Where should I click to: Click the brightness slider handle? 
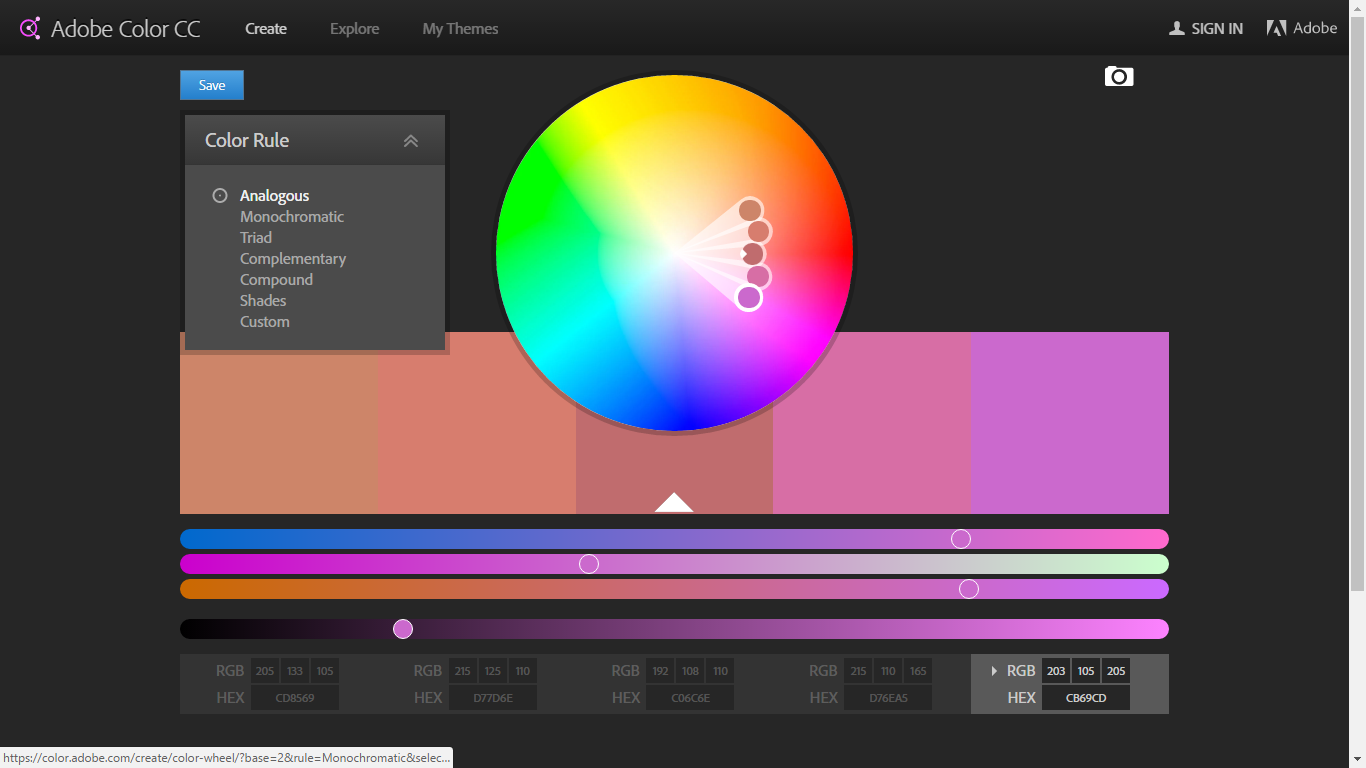[x=403, y=629]
